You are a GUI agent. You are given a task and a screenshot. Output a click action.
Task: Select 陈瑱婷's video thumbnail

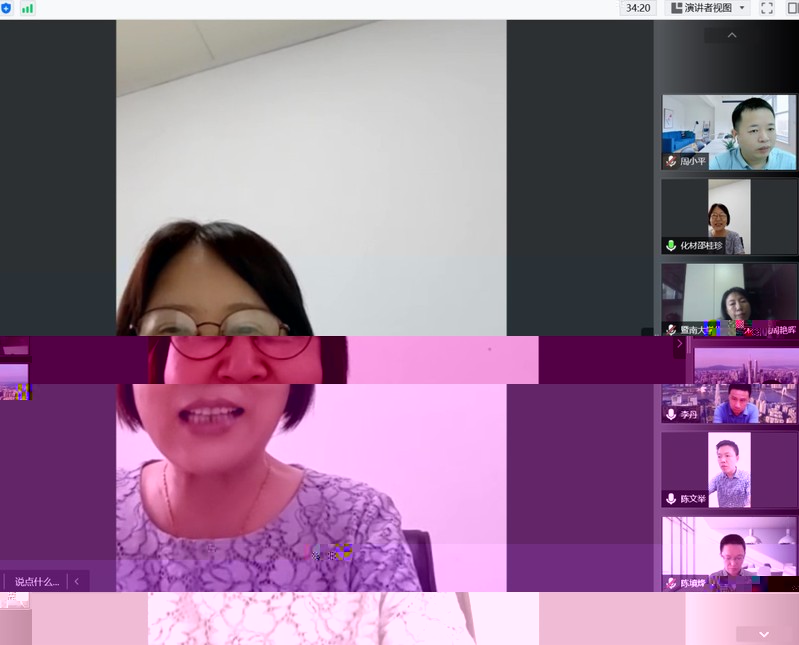coord(729,553)
